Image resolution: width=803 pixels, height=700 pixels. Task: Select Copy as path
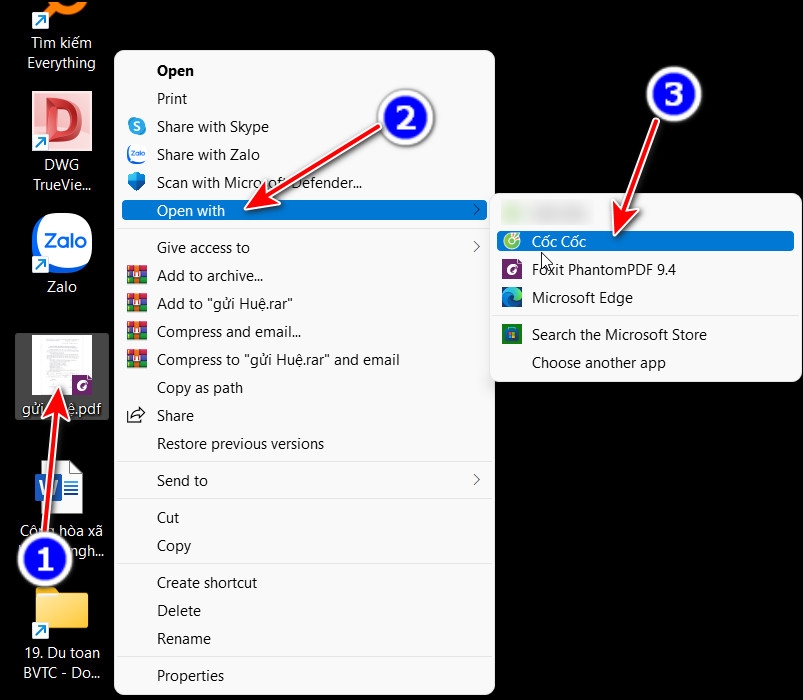point(304,388)
